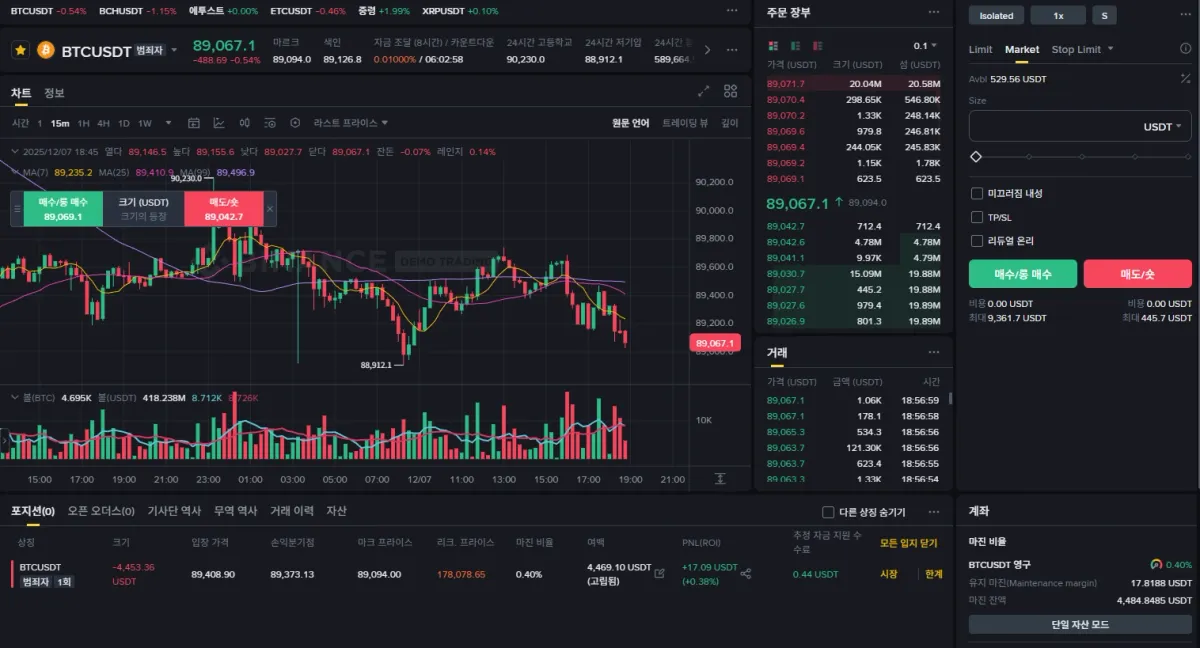Open the chart indicators list icon
Image resolution: width=1200 pixels, height=648 pixels.
(269, 123)
